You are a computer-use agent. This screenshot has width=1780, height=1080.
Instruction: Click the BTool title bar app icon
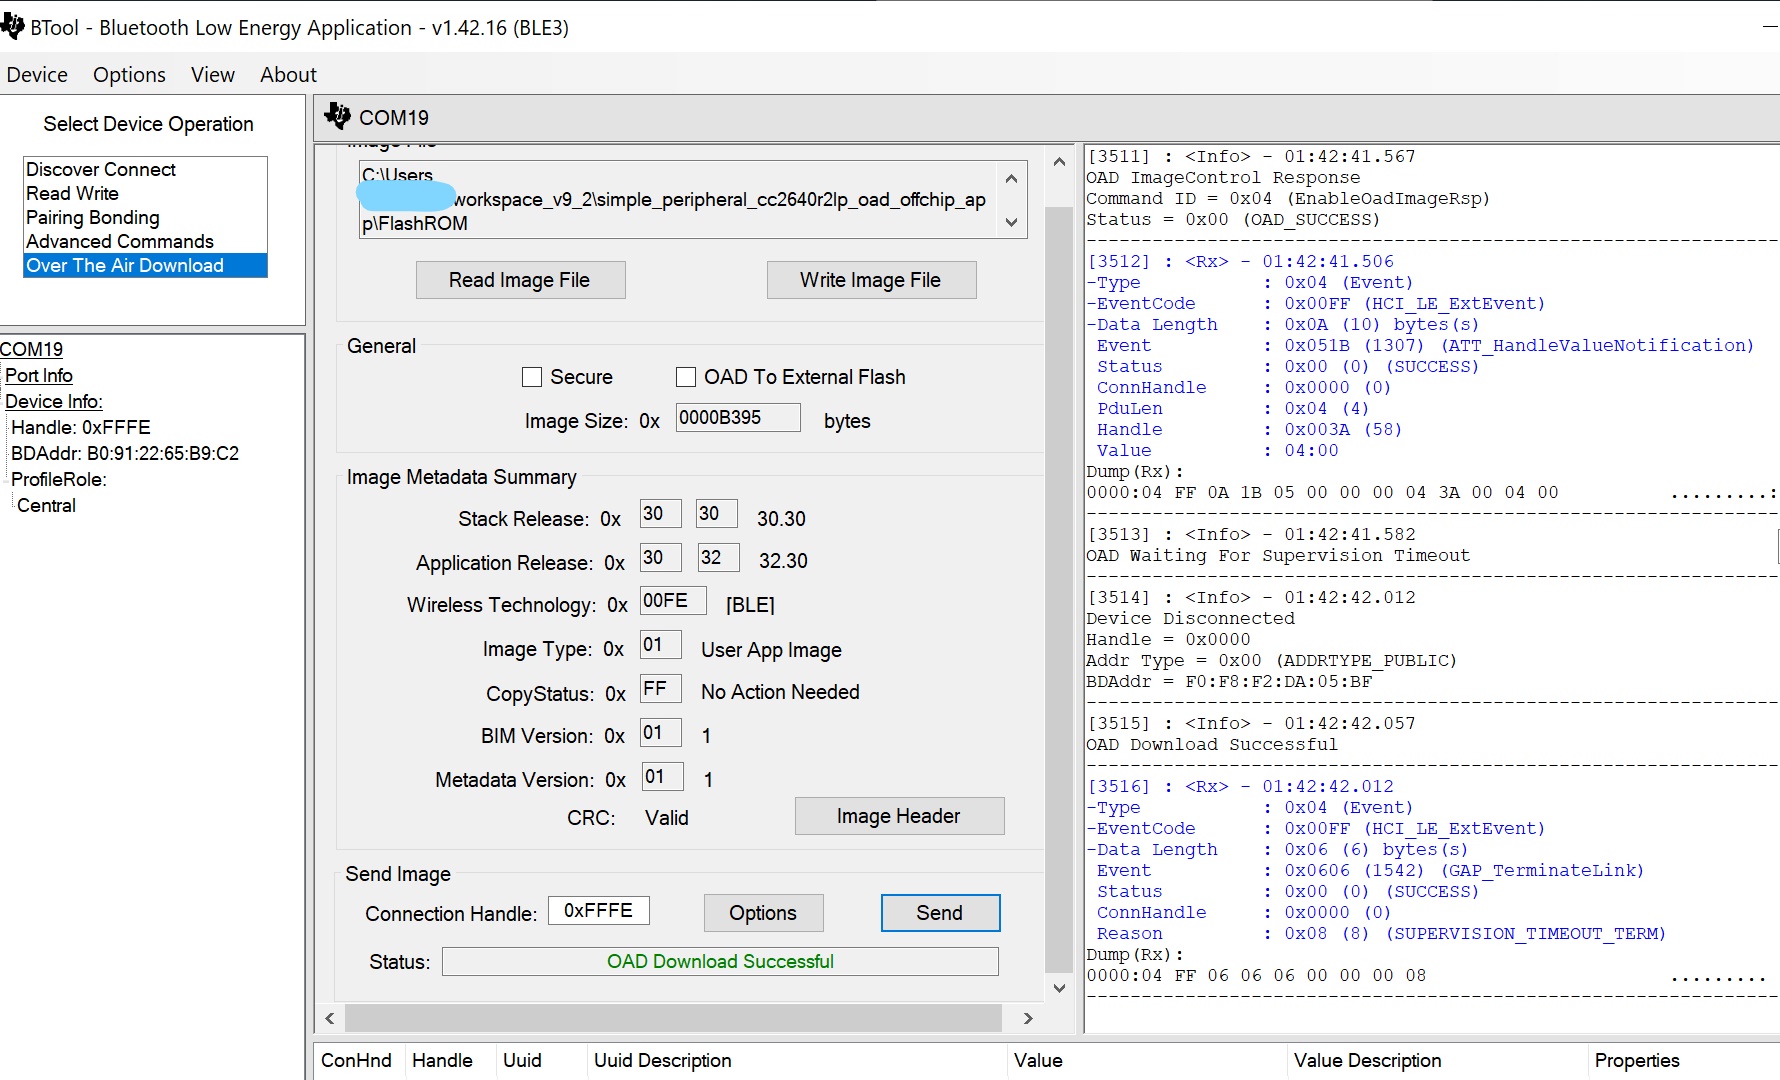pos(13,27)
